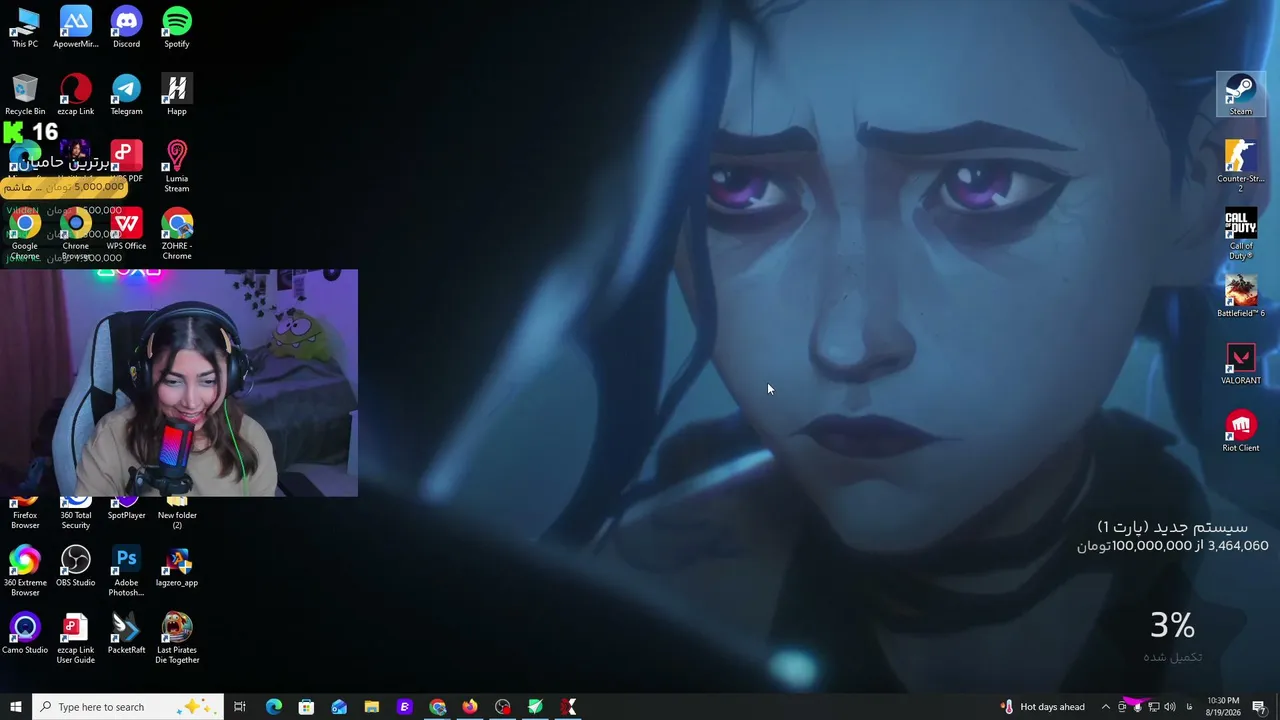Open the notification center with 7 notifications
Image resolution: width=1280 pixels, height=720 pixels.
click(x=1259, y=707)
